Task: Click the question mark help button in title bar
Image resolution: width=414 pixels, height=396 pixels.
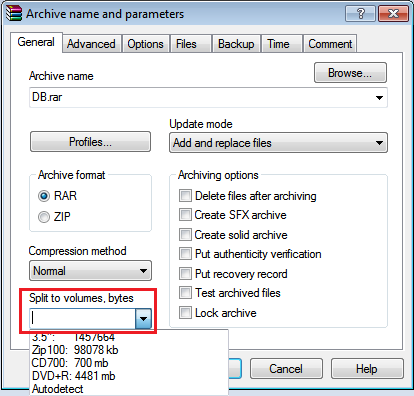Action: [x=360, y=14]
